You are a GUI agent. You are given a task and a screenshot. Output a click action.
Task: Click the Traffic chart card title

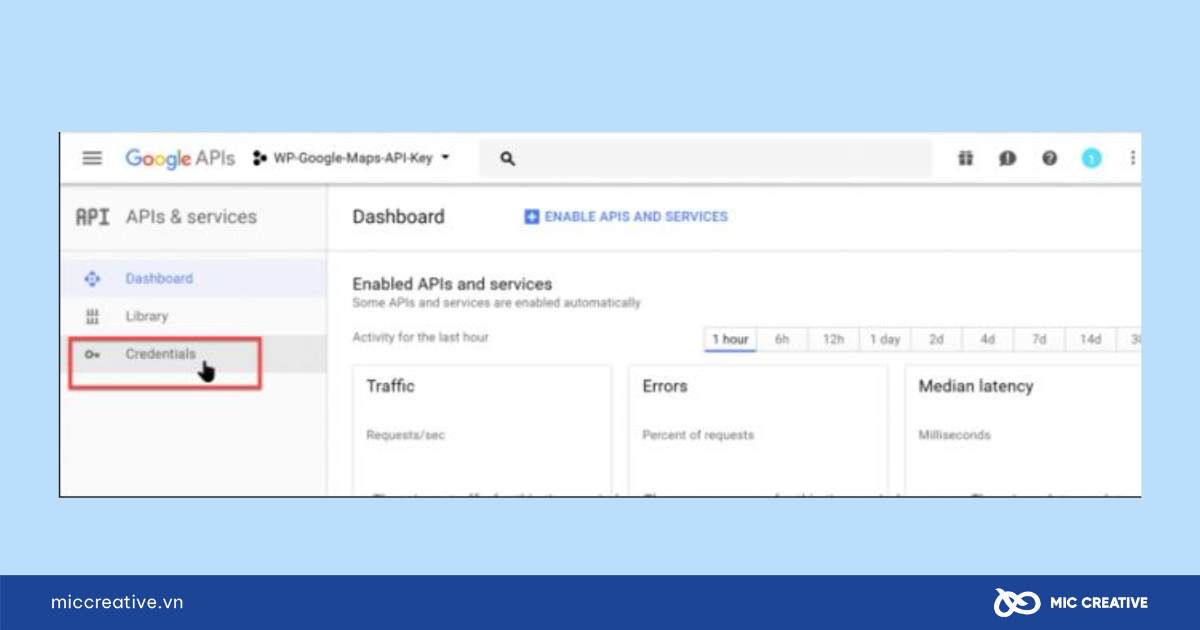(390, 386)
